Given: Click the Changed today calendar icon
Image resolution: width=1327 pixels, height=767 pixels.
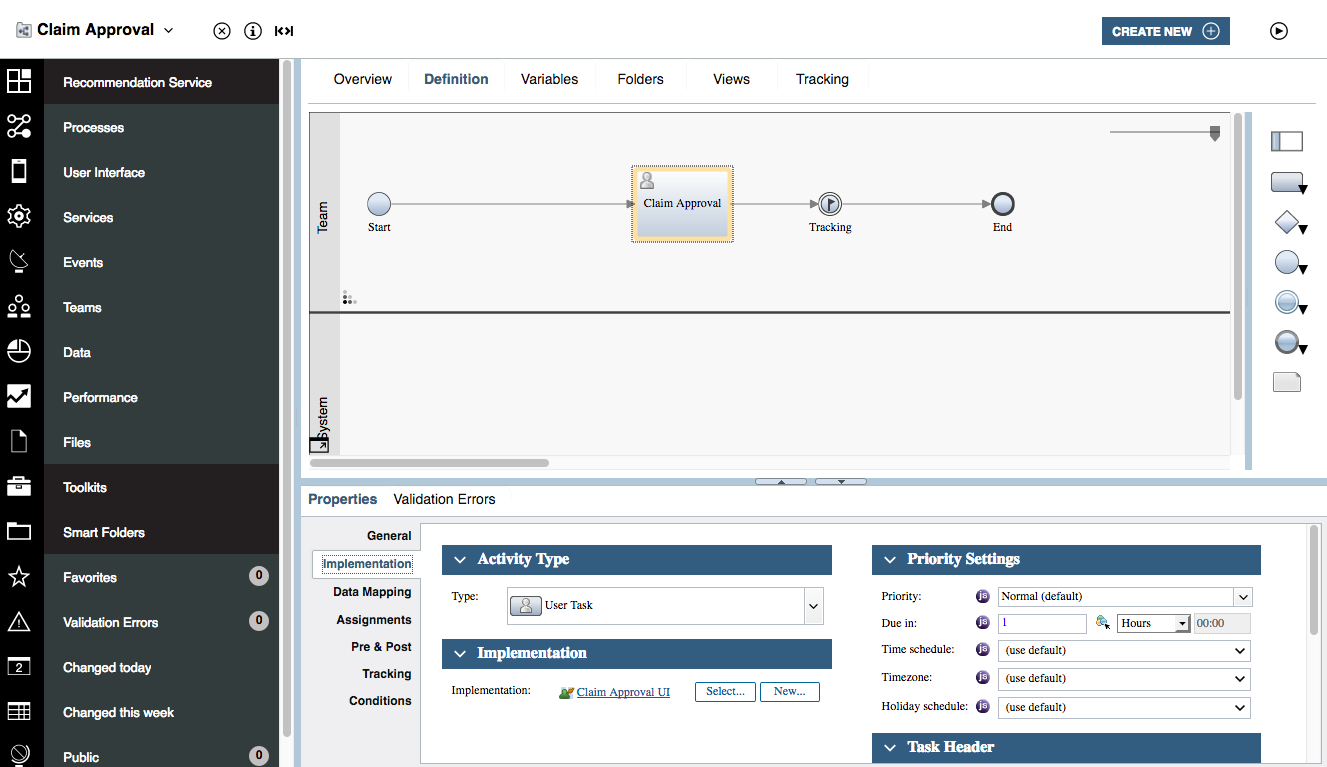Looking at the screenshot, I should click(x=19, y=666).
